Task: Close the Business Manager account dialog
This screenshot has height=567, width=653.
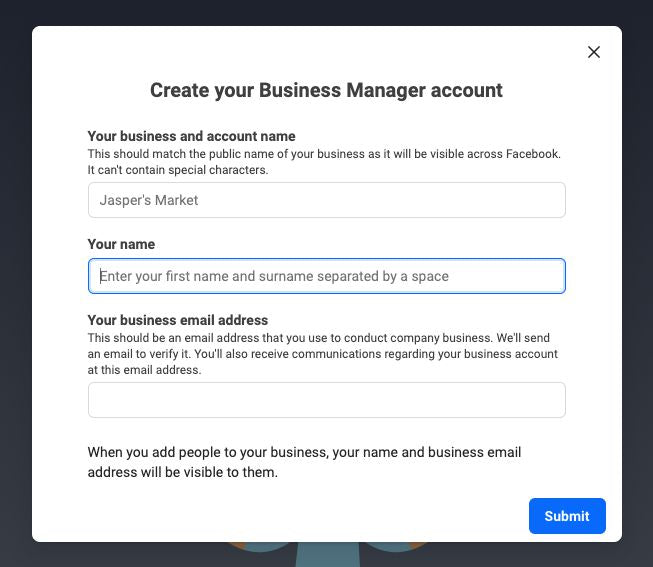Action: pyautogui.click(x=594, y=52)
